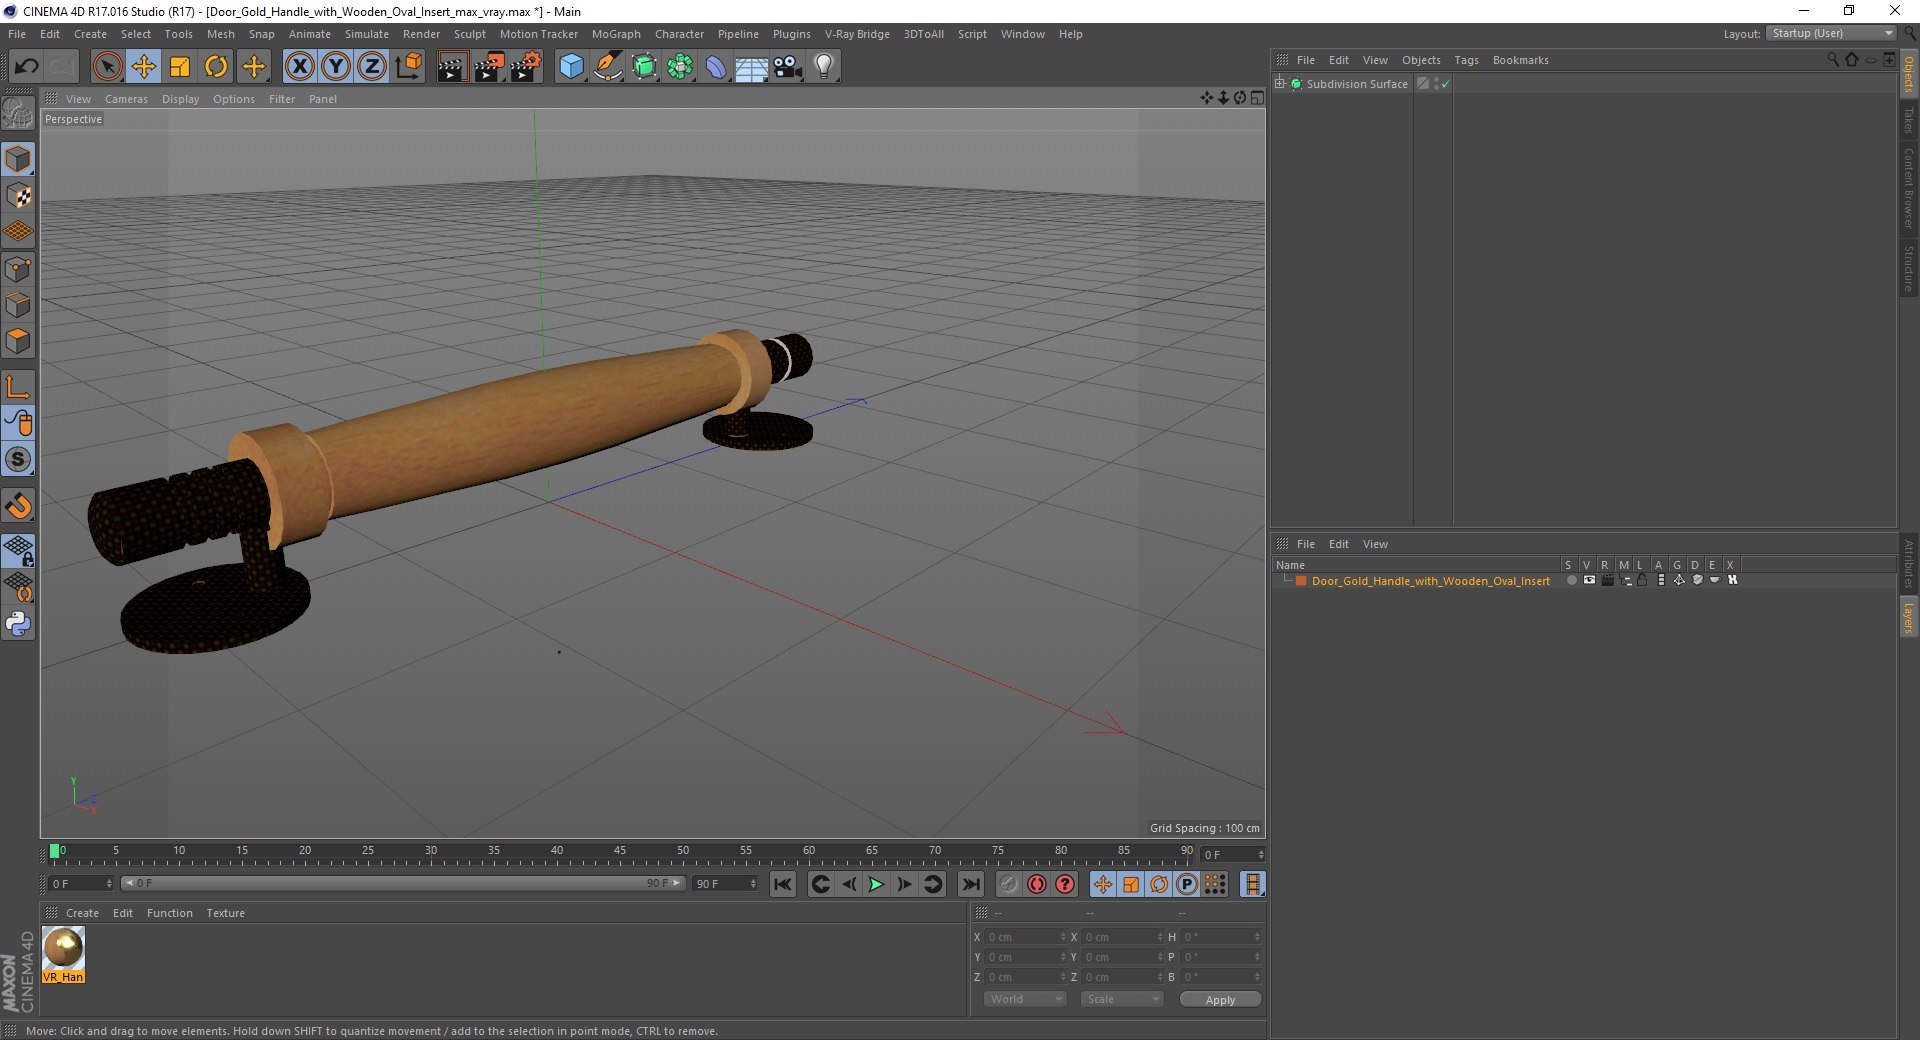Expand the Subdivision Surface object tree
Viewport: 1920px width, 1040px height.
[x=1280, y=83]
